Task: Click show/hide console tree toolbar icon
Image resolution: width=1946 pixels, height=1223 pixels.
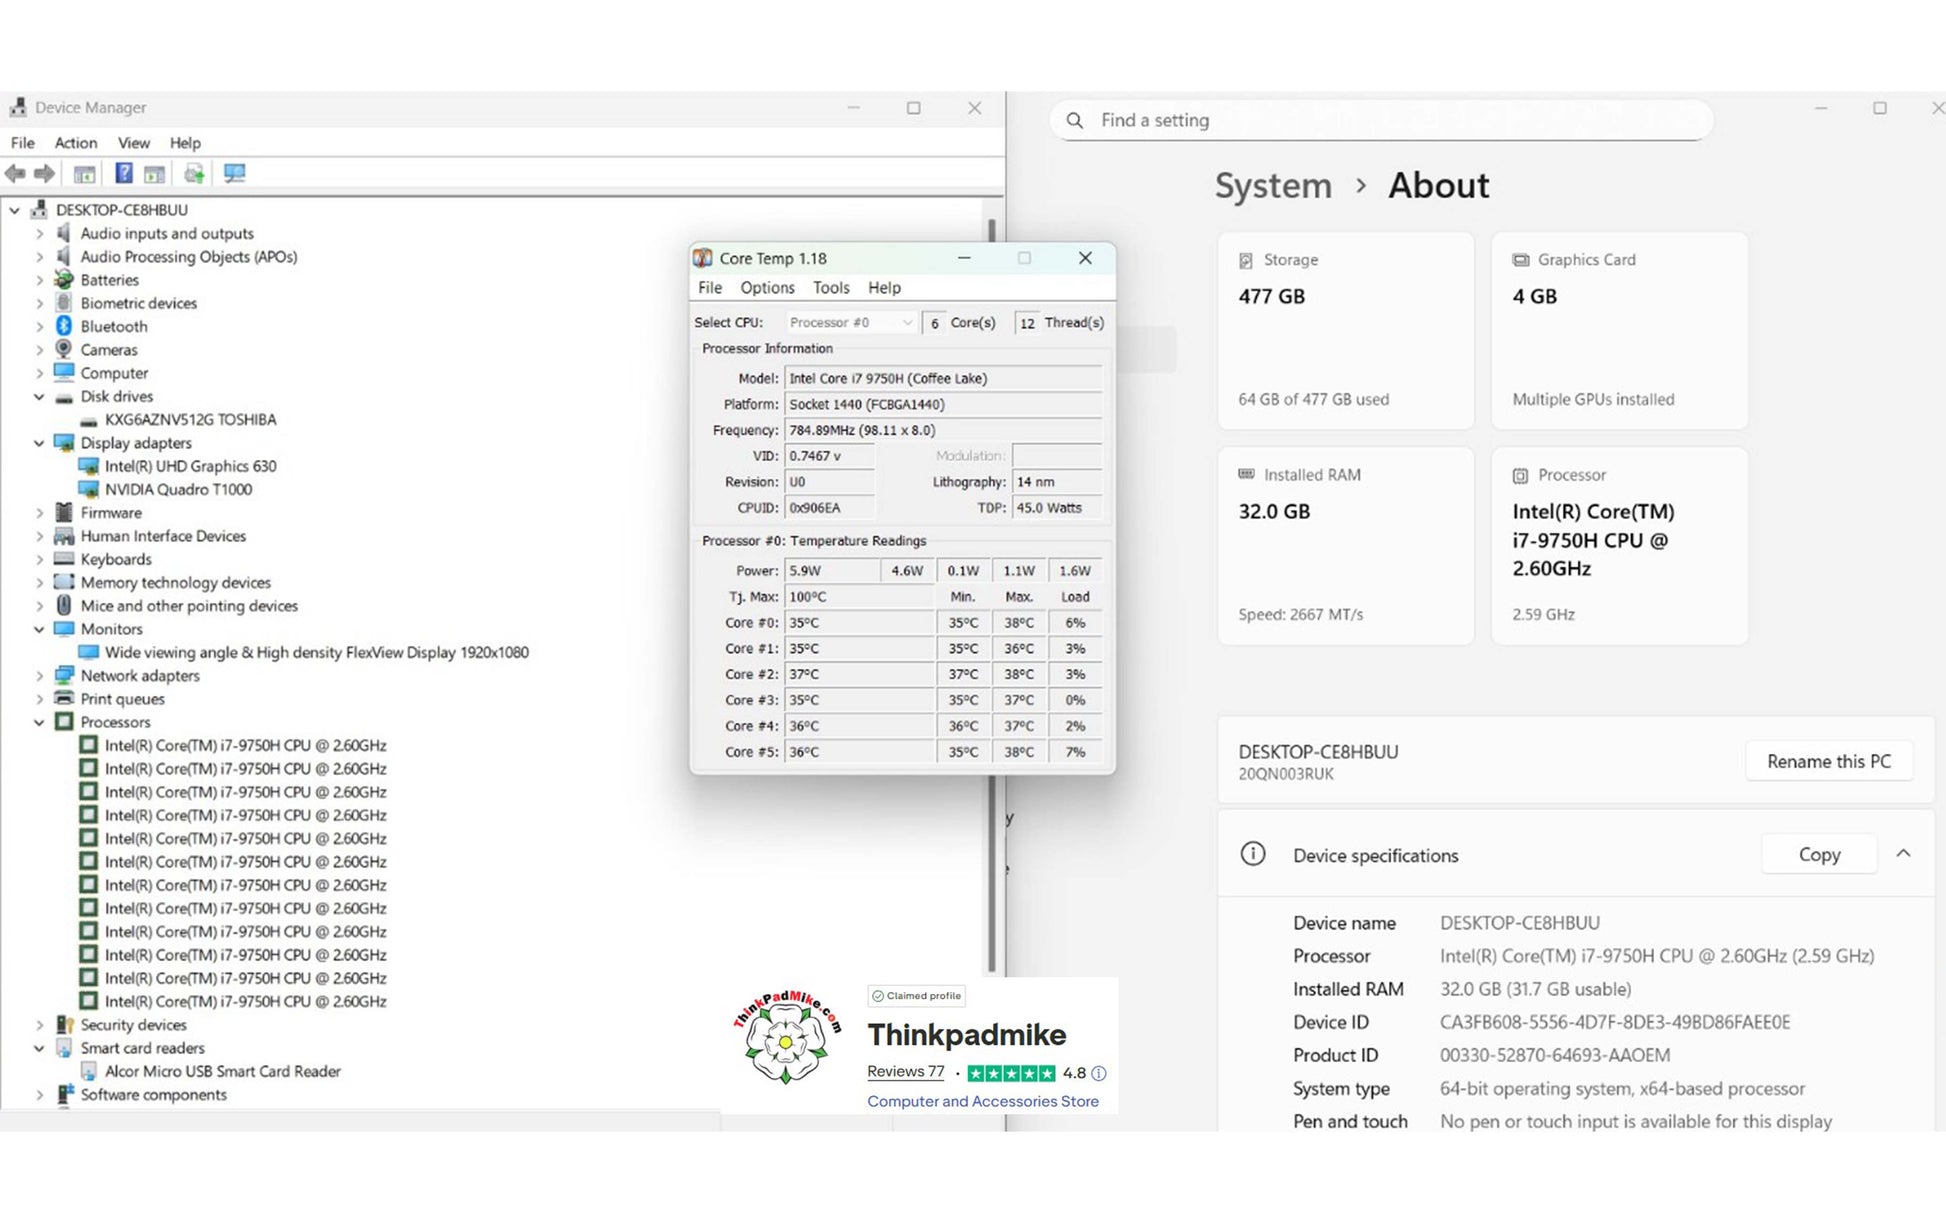Action: 85,174
